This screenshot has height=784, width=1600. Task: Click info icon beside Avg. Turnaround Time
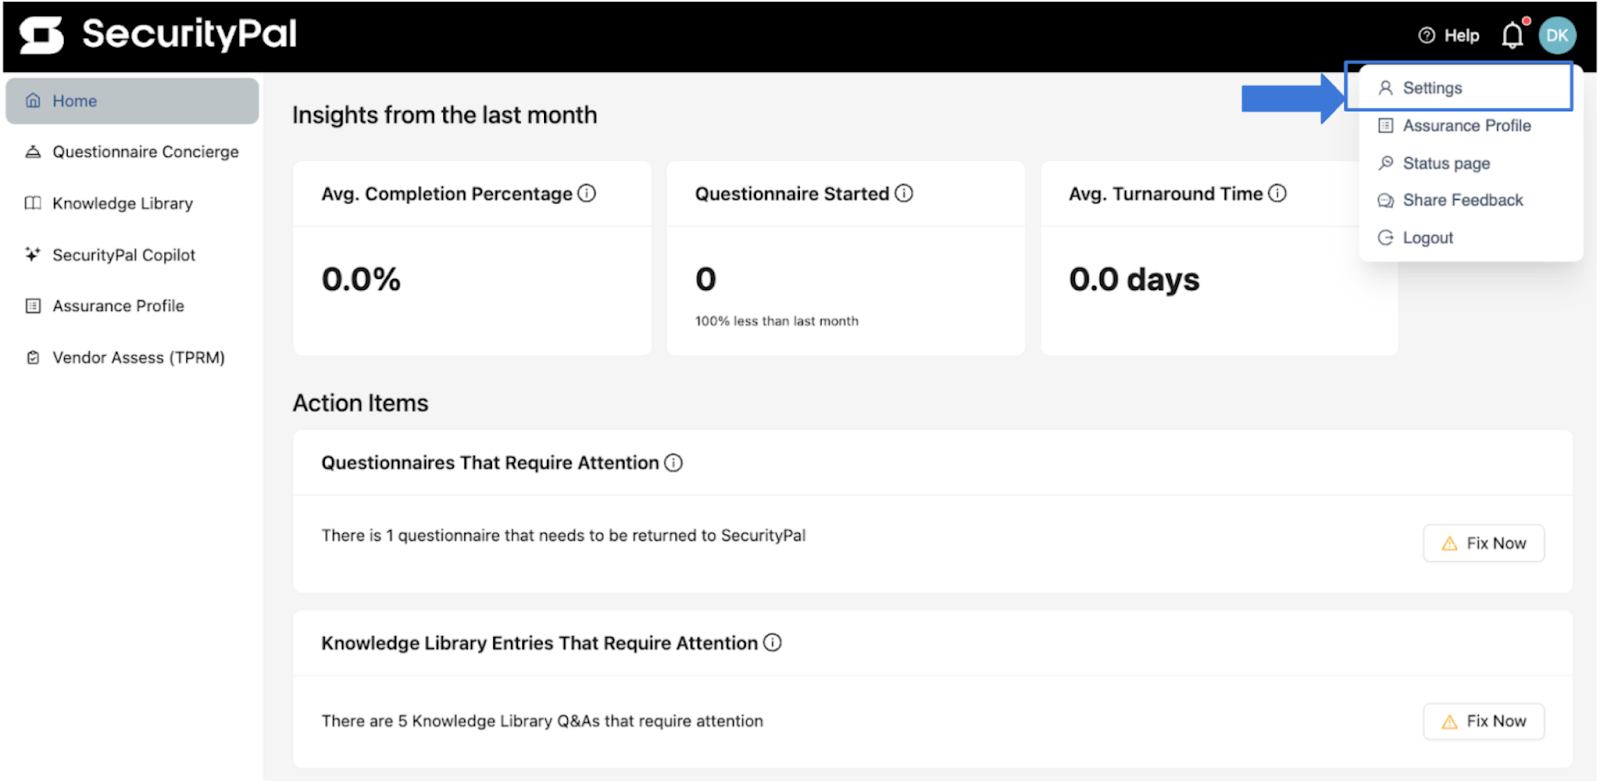(x=1277, y=193)
